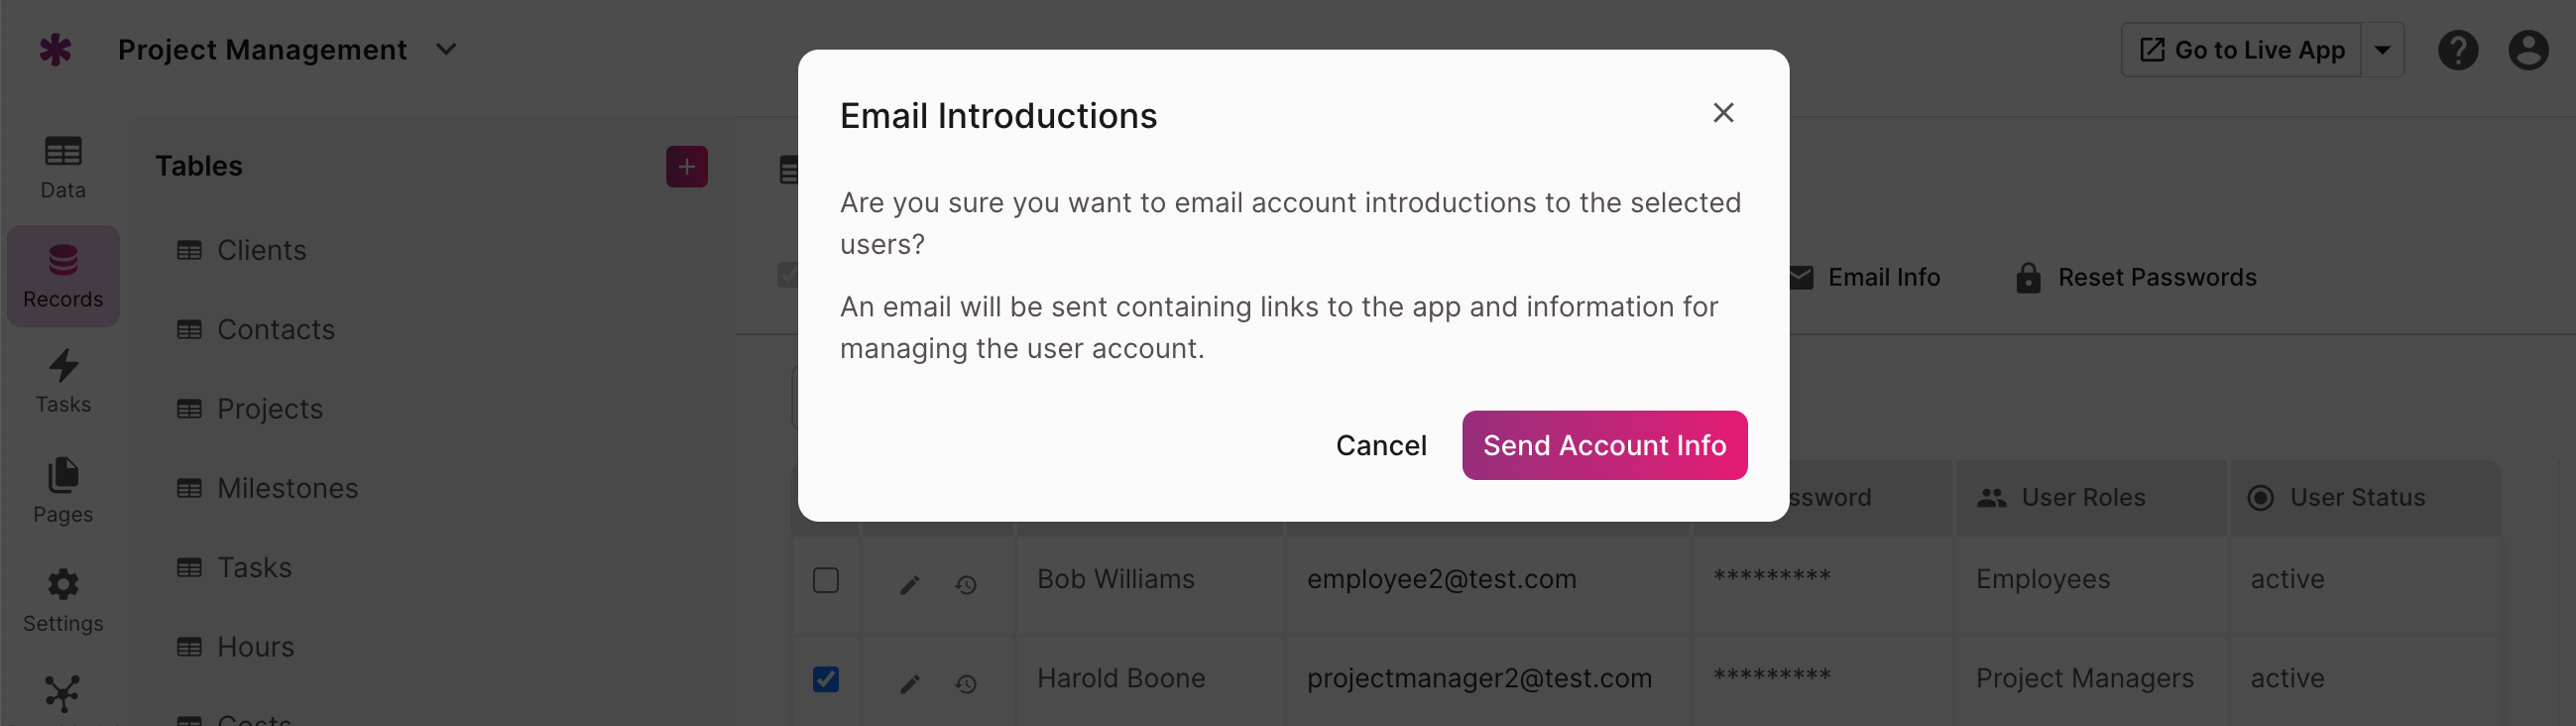This screenshot has height=726, width=2576.
Task: Open the Go to Live App dropdown arrow
Action: point(2382,50)
